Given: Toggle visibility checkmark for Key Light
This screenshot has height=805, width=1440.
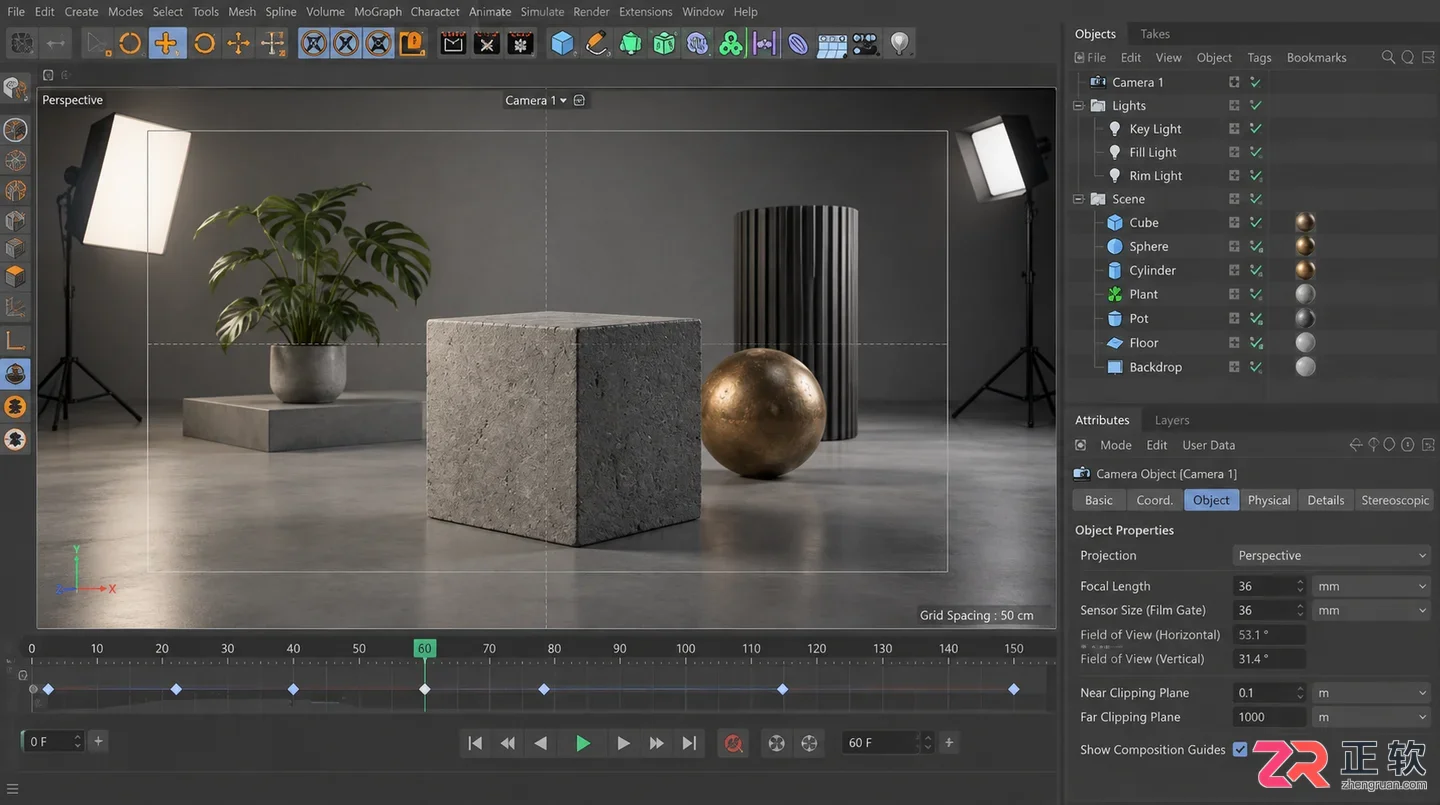Looking at the screenshot, I should [x=1256, y=129].
